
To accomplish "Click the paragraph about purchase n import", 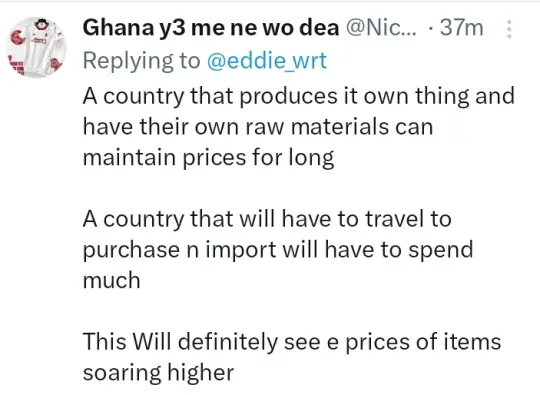I will (x=278, y=250).
